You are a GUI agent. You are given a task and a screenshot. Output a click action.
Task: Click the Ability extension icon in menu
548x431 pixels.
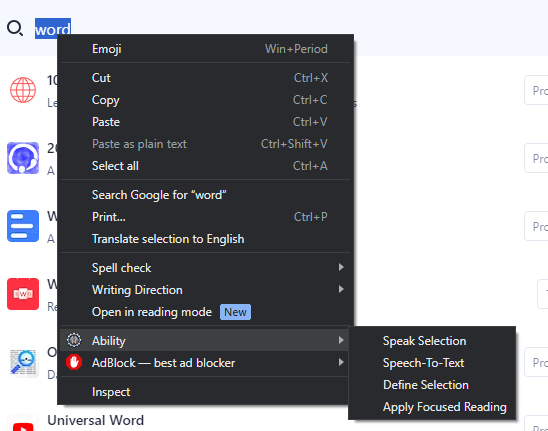tap(74, 340)
